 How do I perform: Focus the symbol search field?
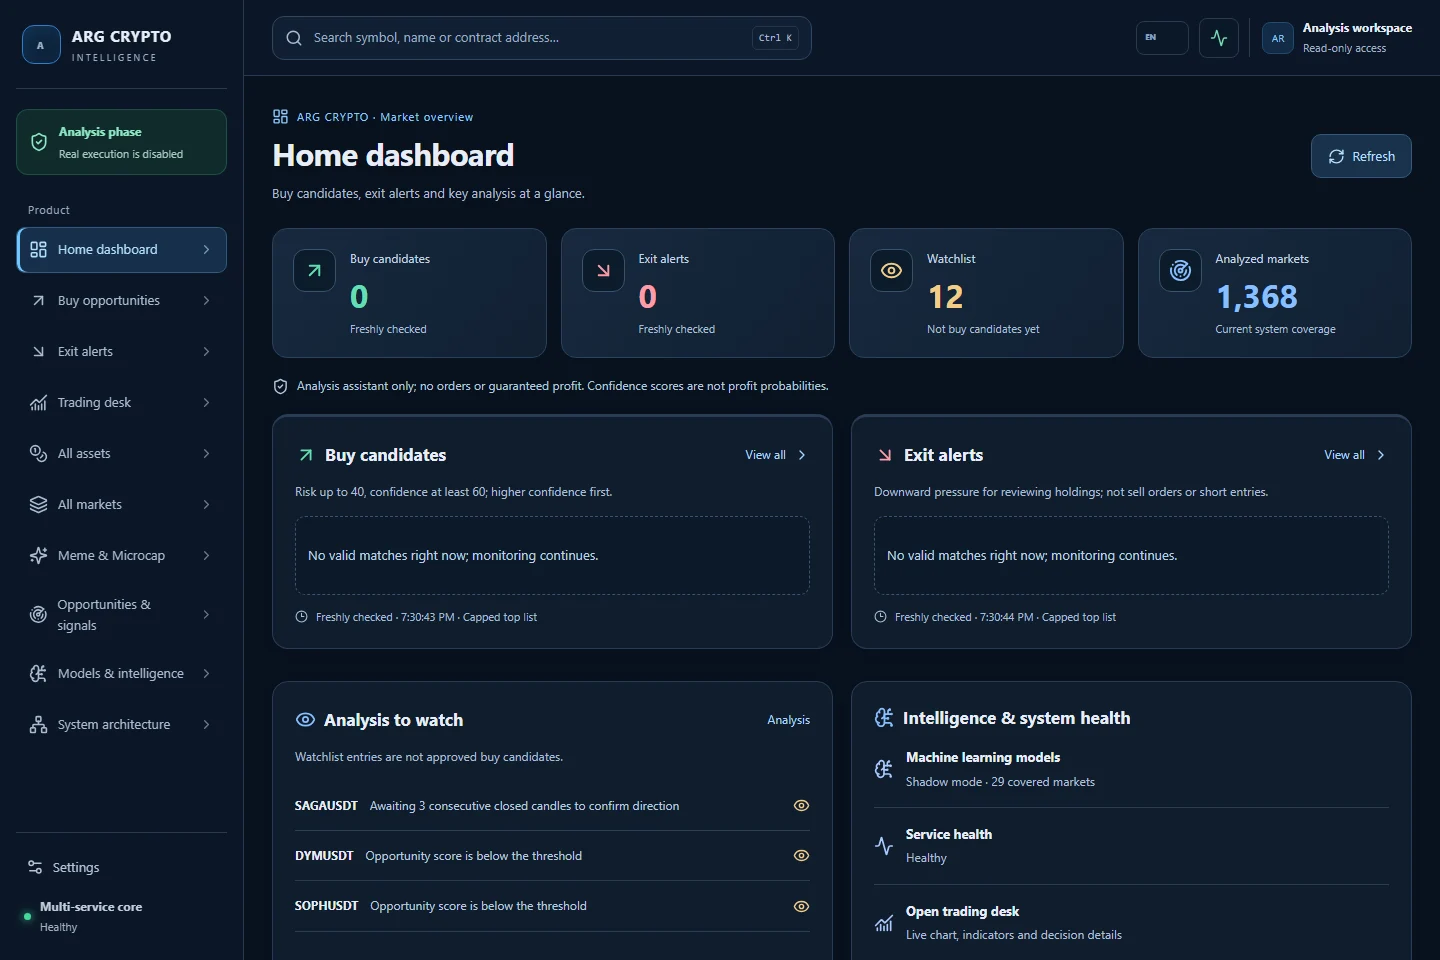tap(541, 38)
